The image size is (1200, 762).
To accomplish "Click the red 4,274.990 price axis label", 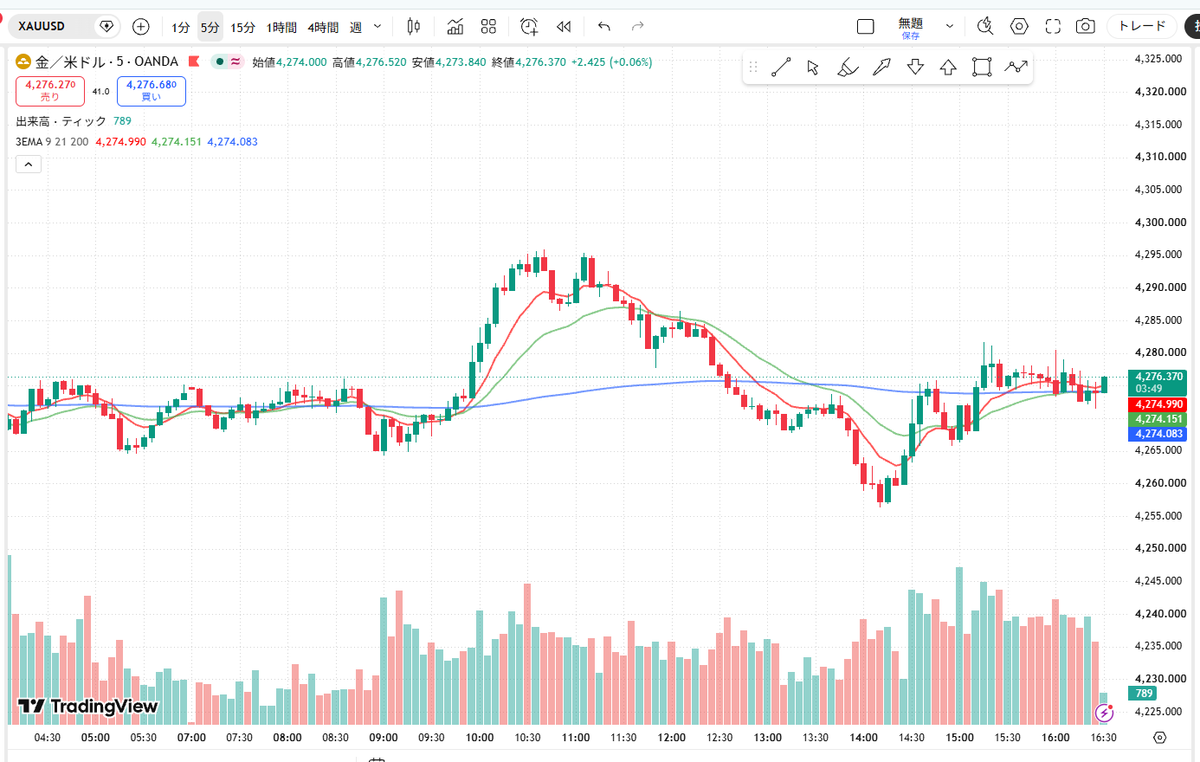I will tap(1158, 404).
